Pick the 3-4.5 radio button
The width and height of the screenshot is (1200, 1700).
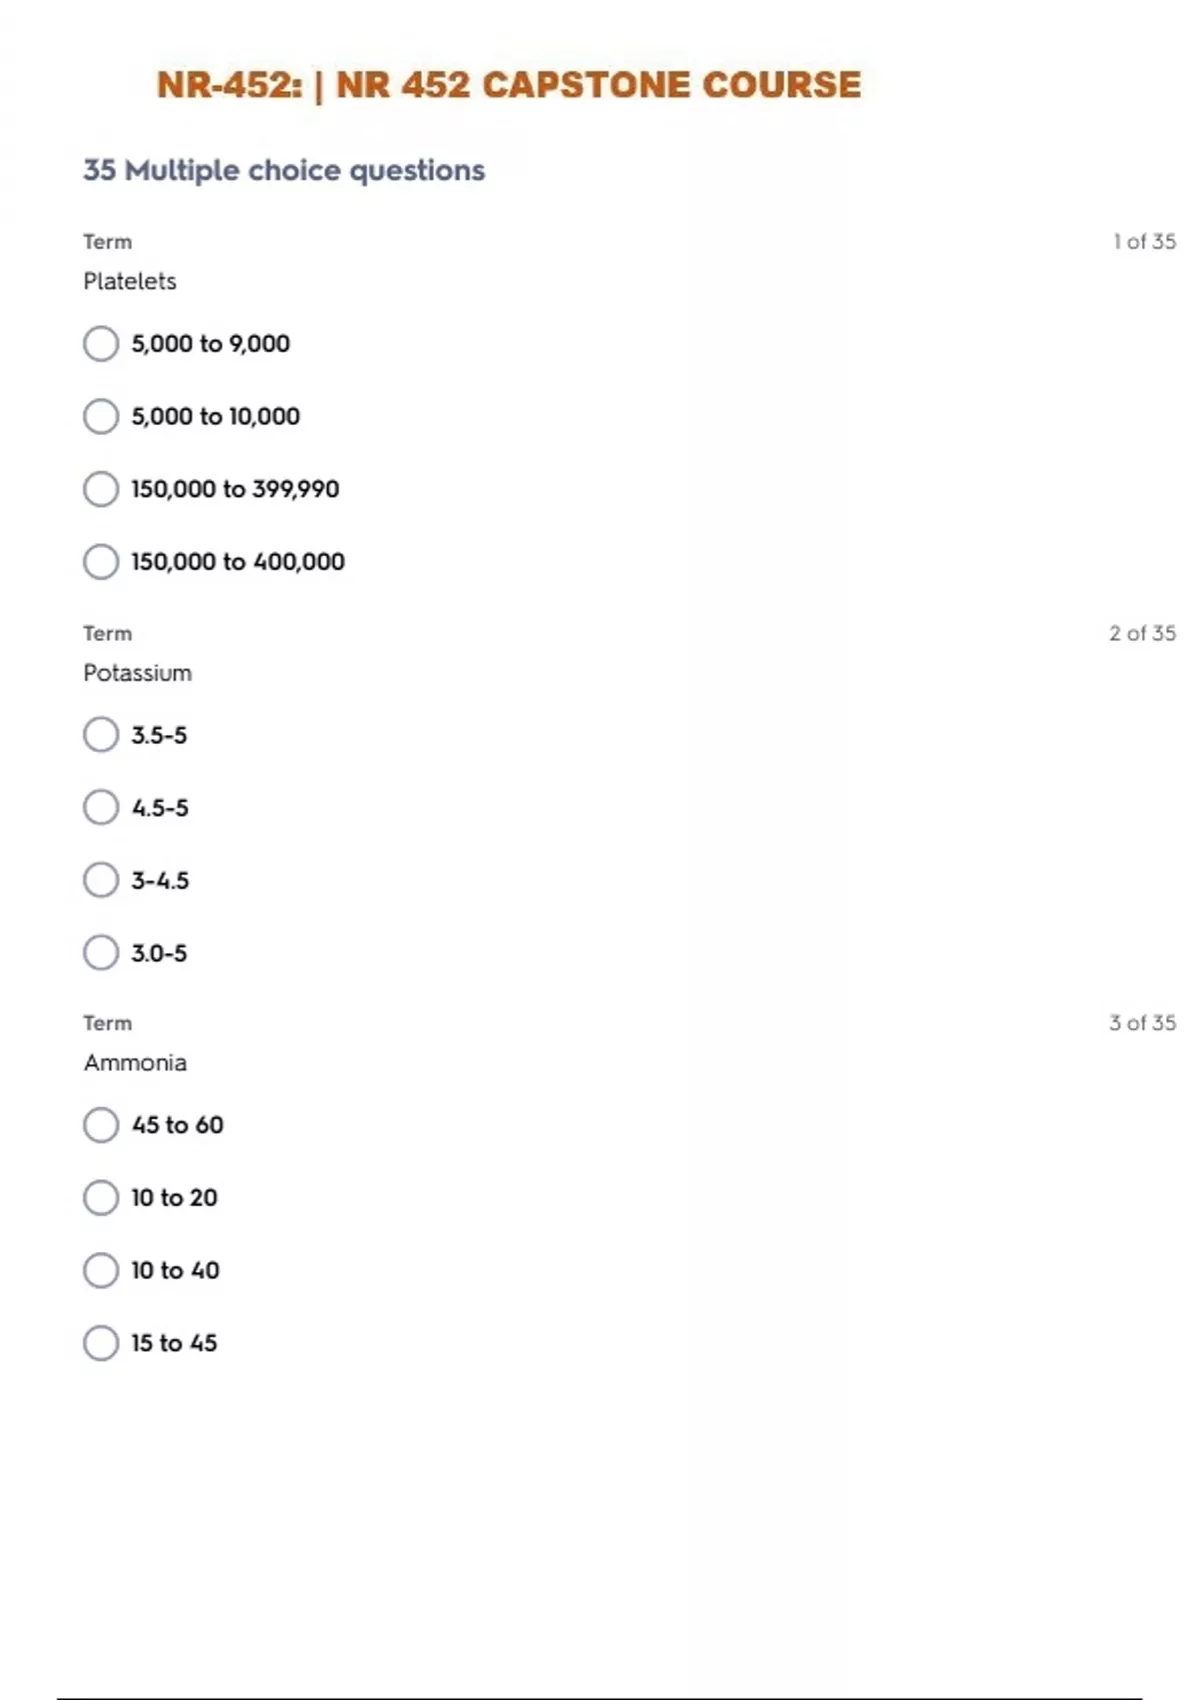[x=101, y=881]
